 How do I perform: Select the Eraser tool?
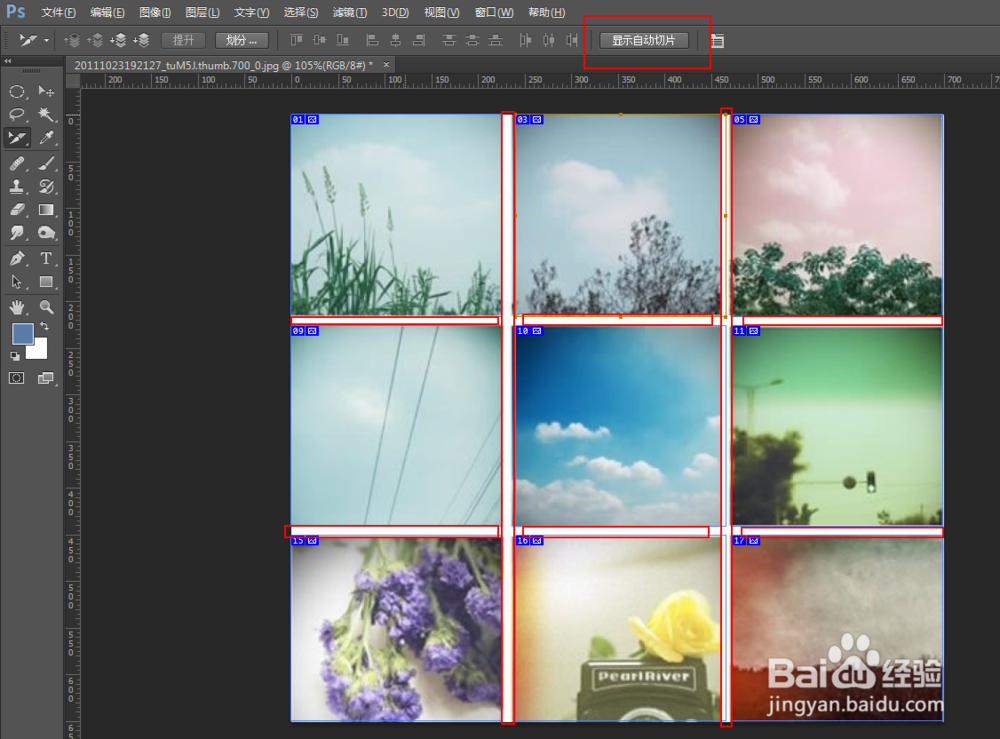[17, 210]
